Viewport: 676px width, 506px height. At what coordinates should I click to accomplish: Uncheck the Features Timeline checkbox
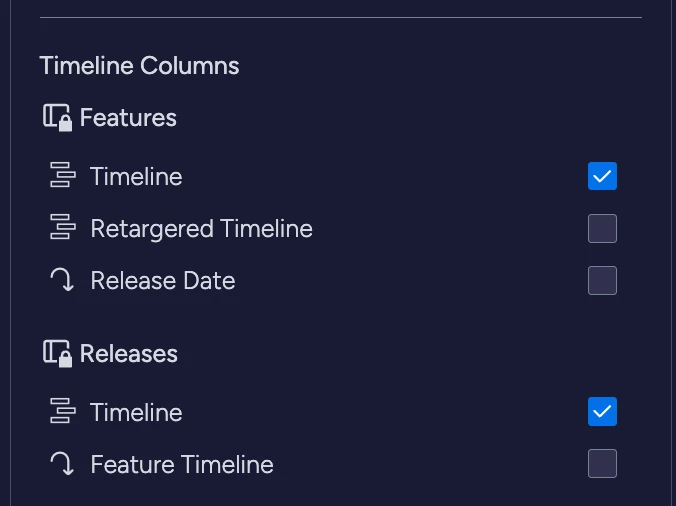[x=602, y=177]
